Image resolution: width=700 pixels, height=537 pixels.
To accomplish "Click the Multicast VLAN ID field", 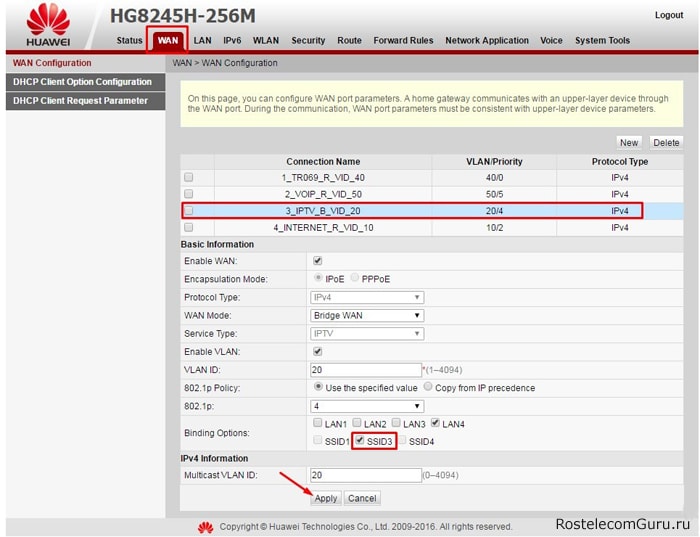I will [365, 476].
